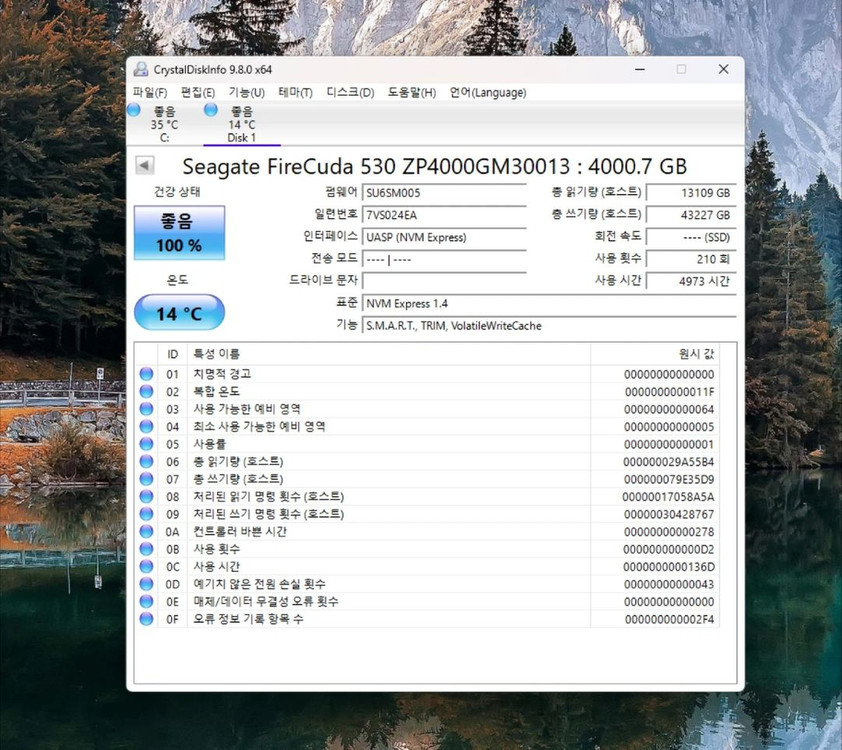The height and width of the screenshot is (750, 842).
Task: Click the status icon beside 오류 정보 기록 항목 수
Action: pos(148,618)
